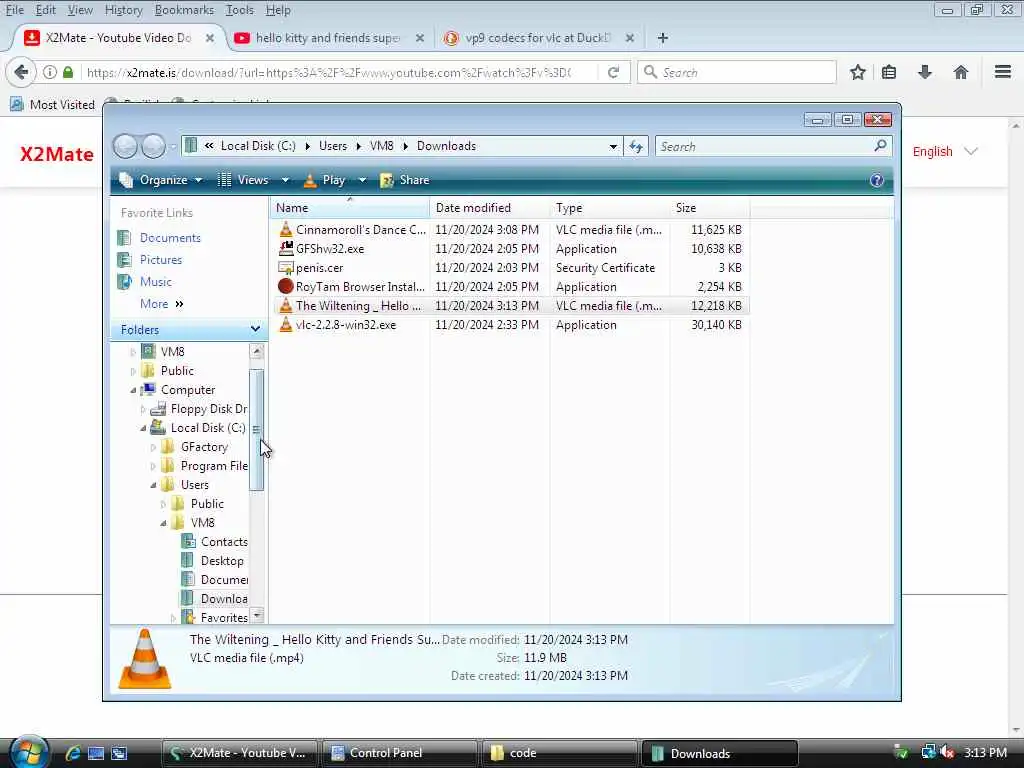Click X2Mate logo link
This screenshot has height=768, width=1024.
pyautogui.click(x=57, y=154)
